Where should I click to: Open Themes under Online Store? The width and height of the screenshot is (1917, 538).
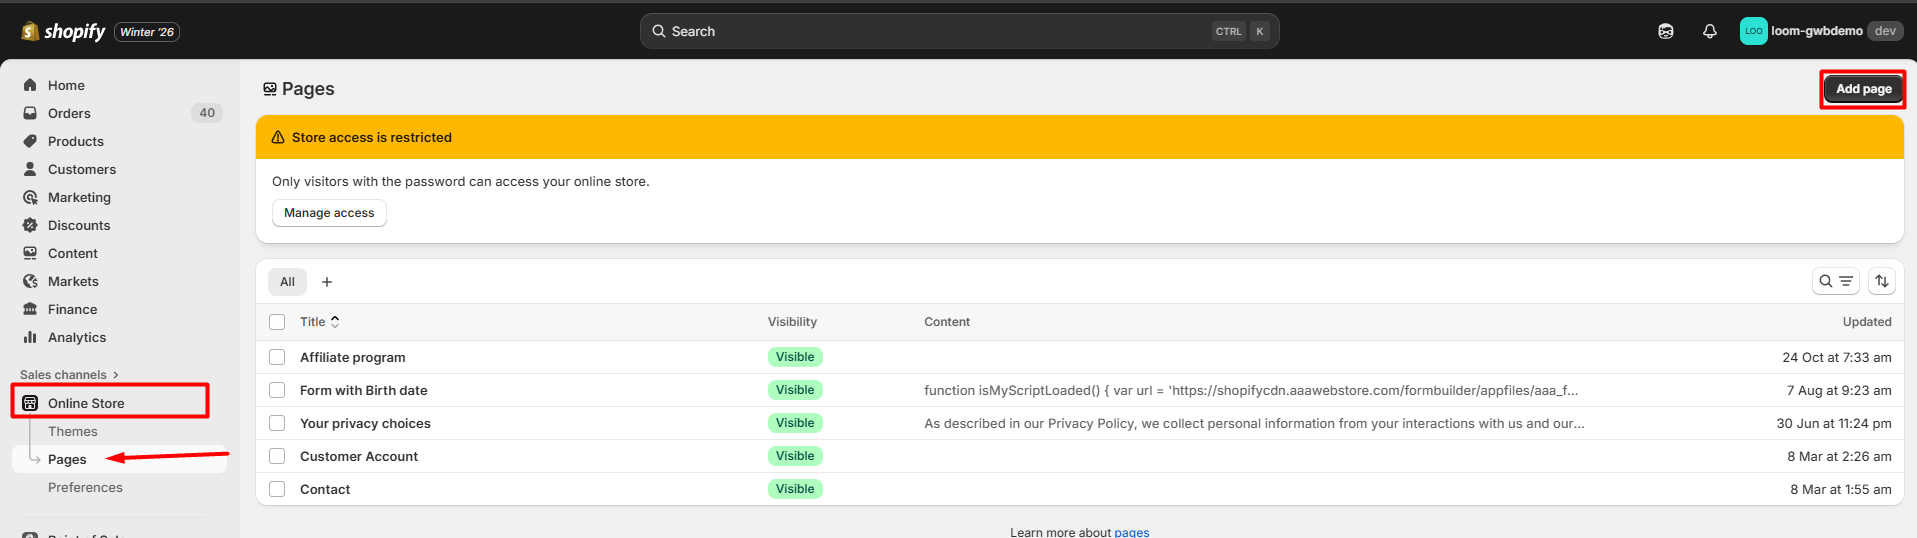(x=73, y=431)
